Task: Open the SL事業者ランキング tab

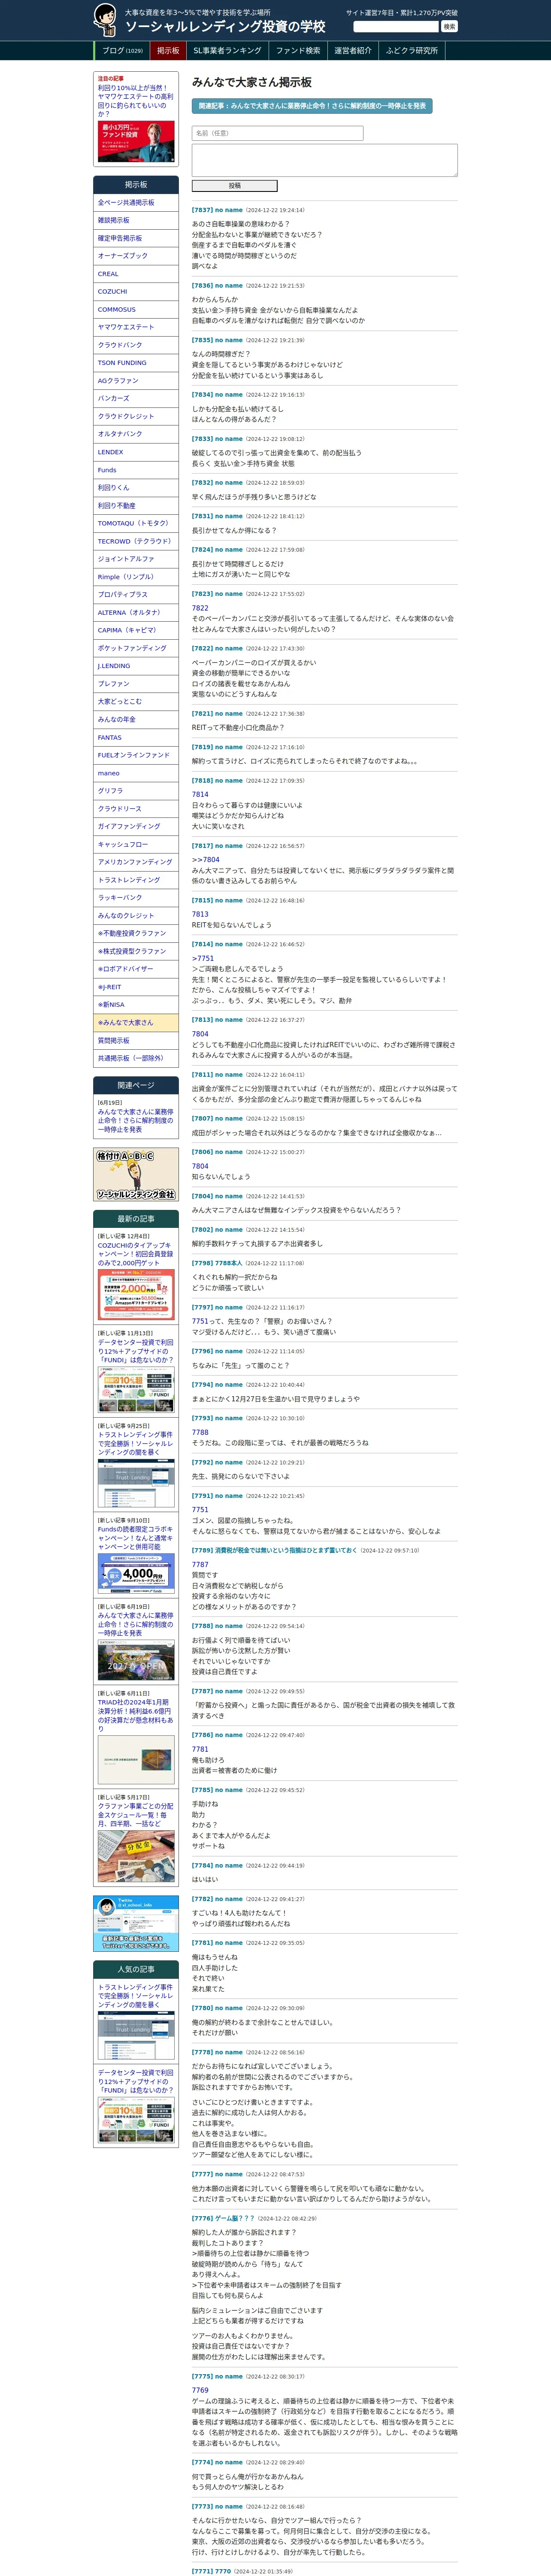Action: (227, 50)
